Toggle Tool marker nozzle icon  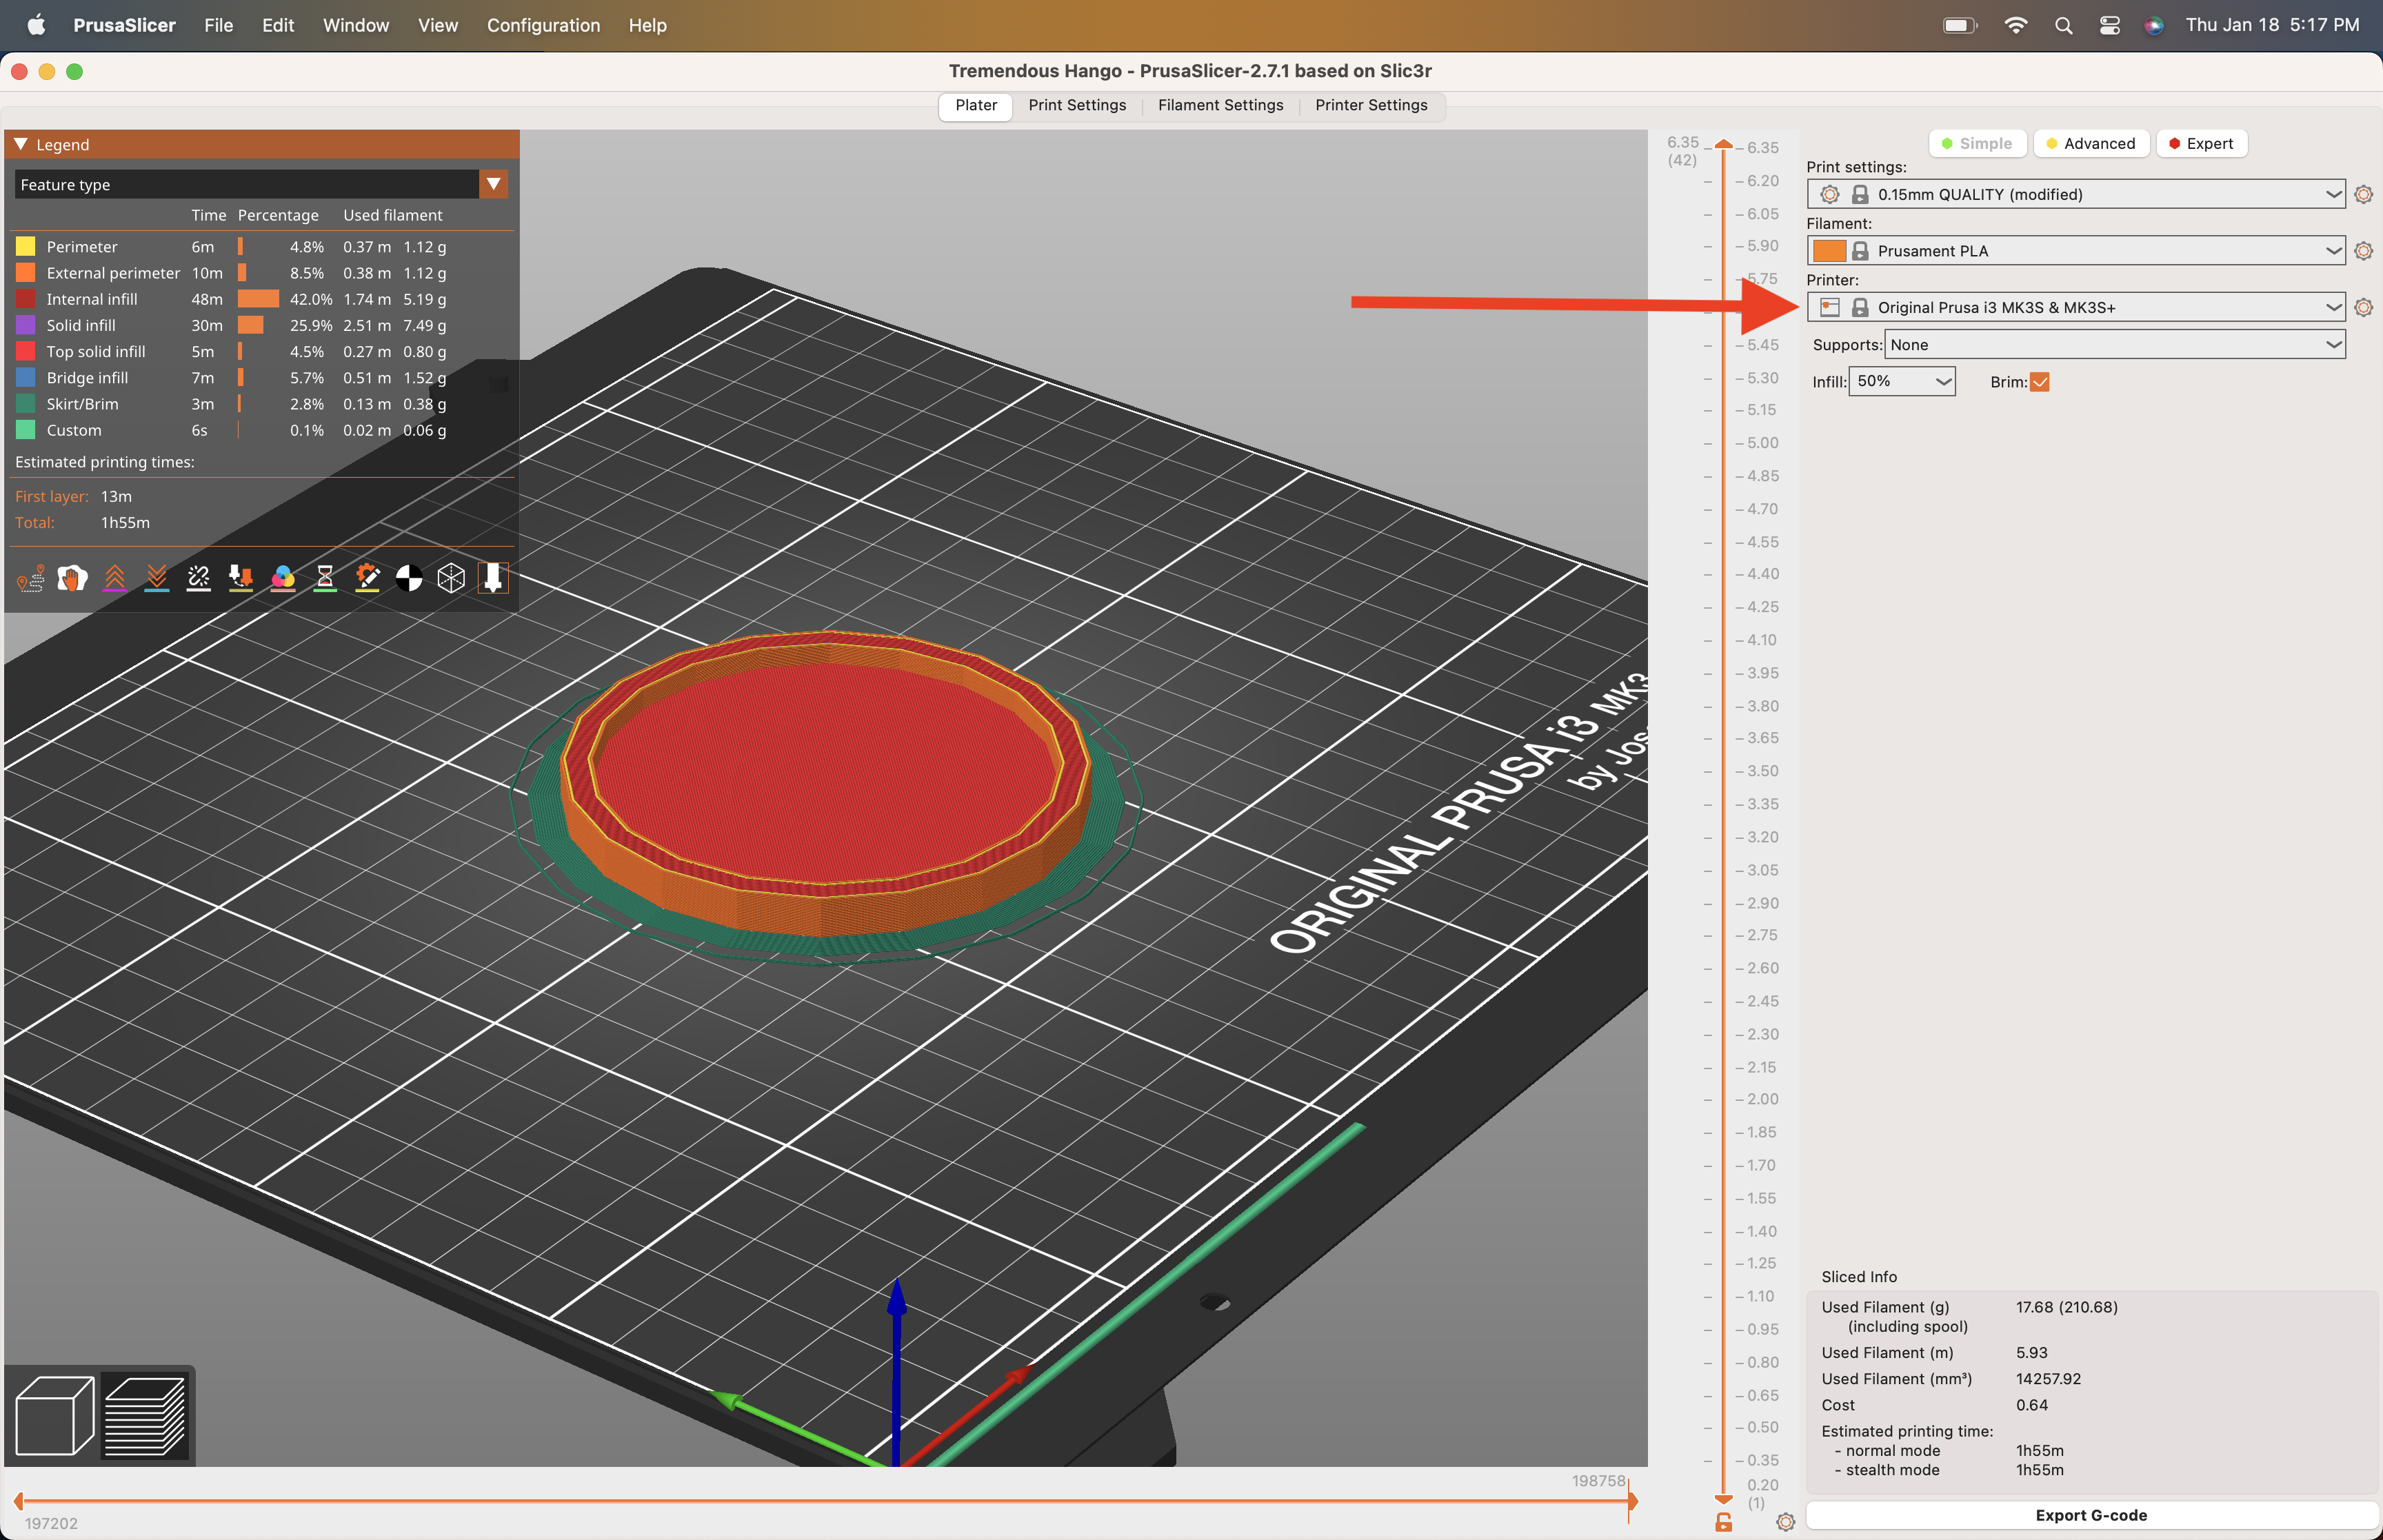(493, 578)
